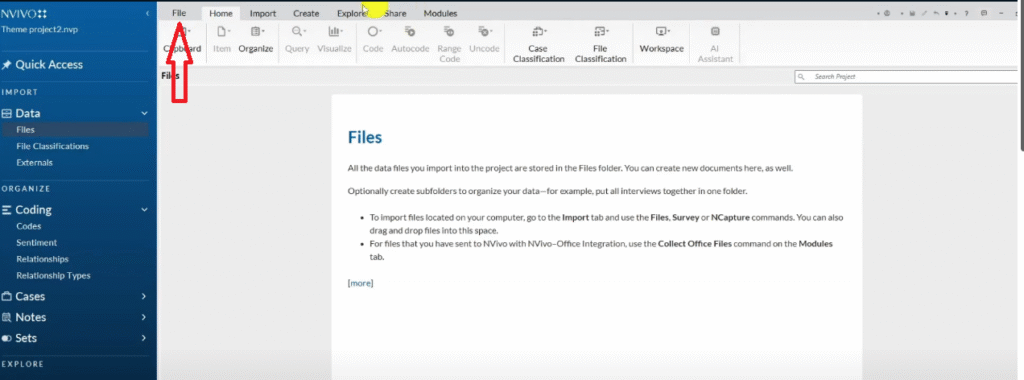Screen dimensions: 1024x380
Task: Click the Autocode ribbon icon
Action: click(x=410, y=31)
